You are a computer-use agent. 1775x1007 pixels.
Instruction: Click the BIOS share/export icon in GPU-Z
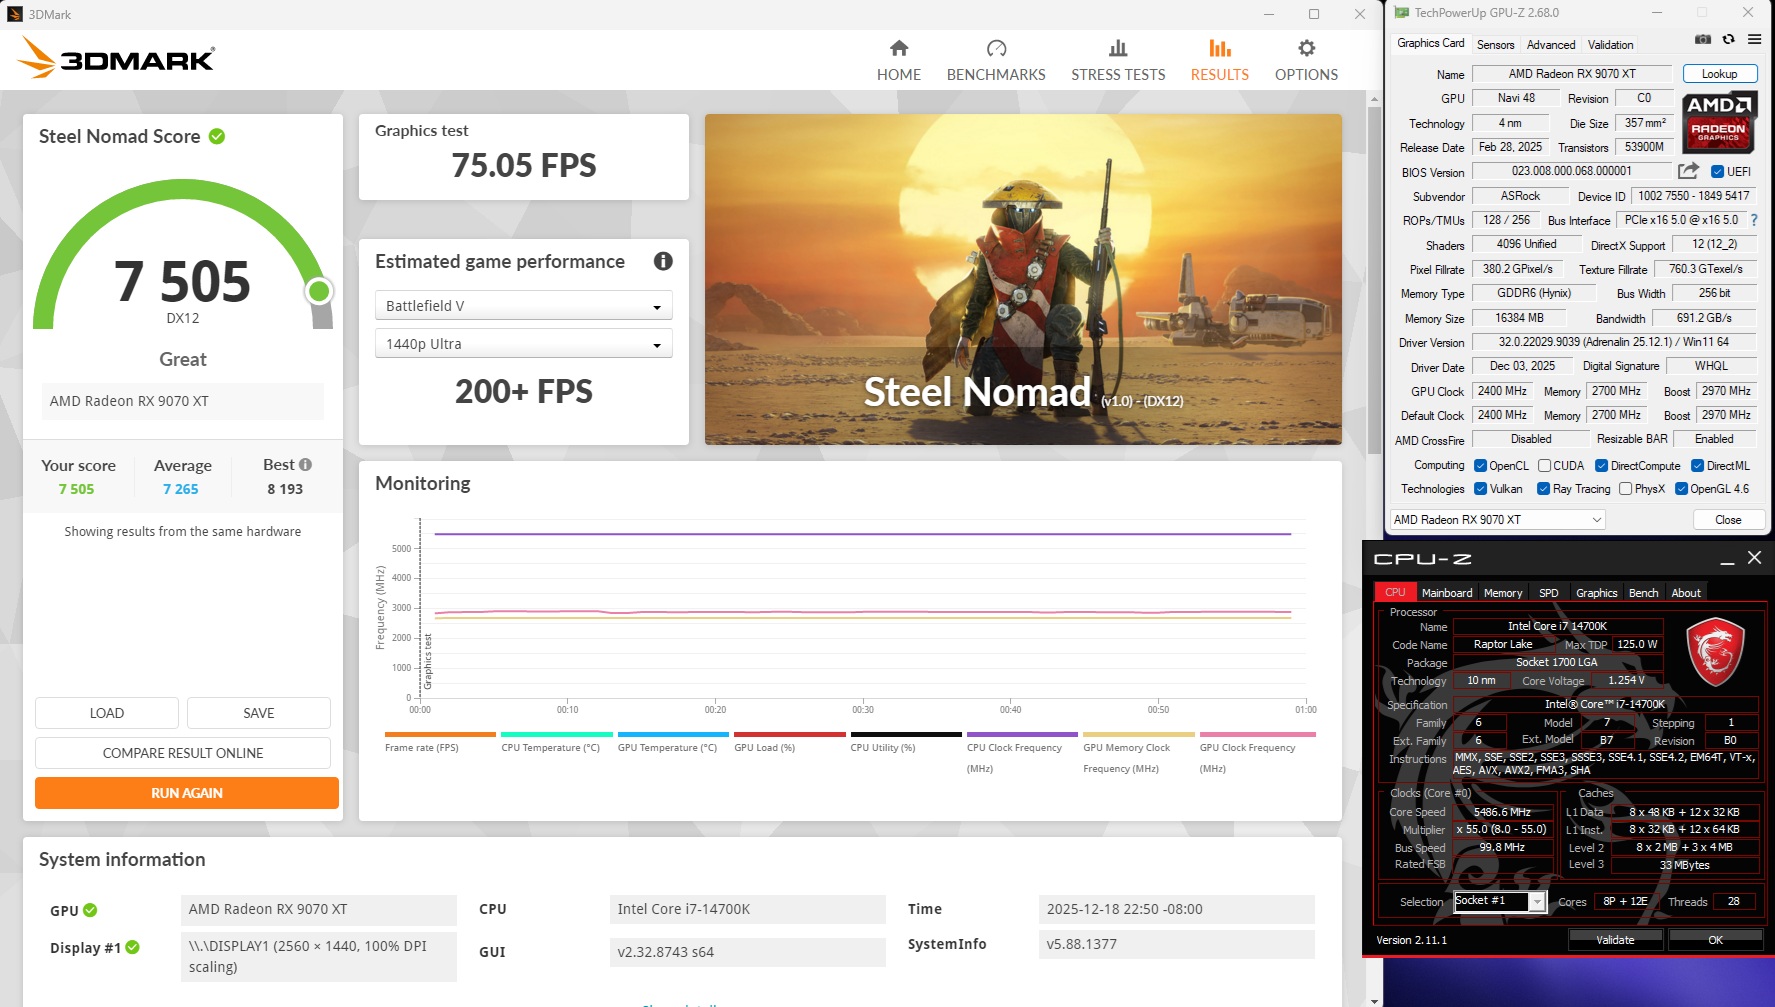(1689, 171)
